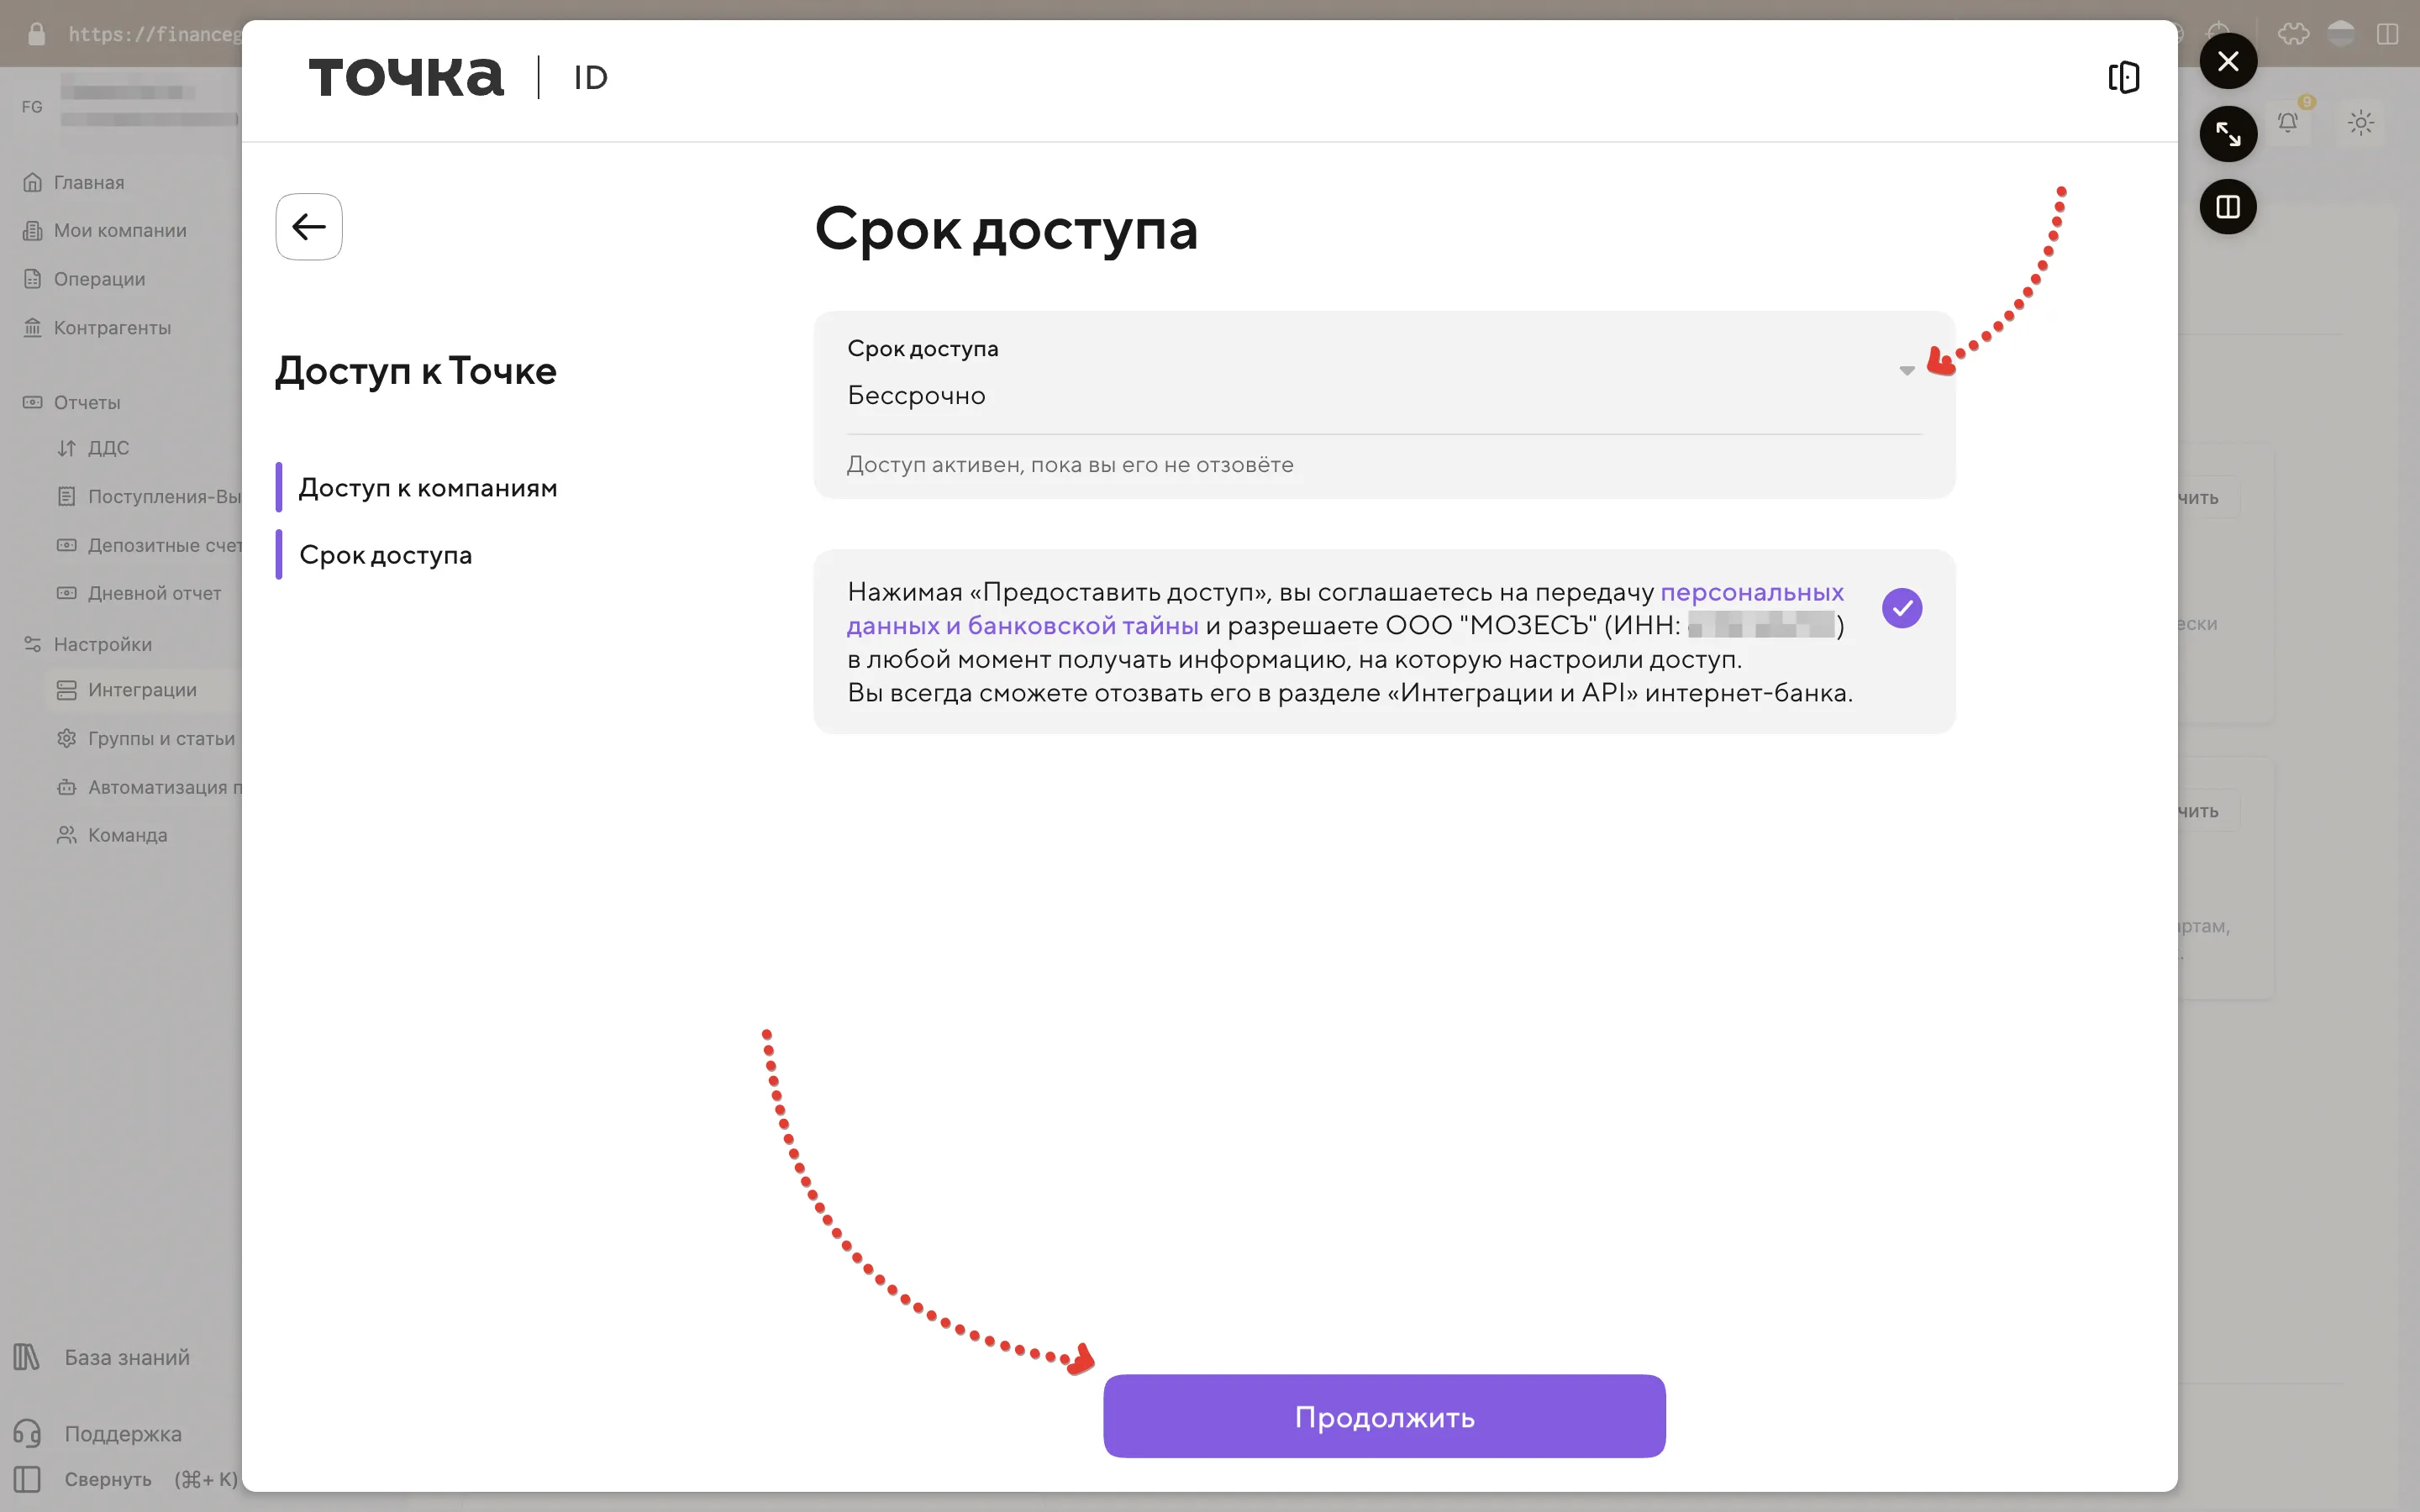The width and height of the screenshot is (2420, 1512).
Task: Click the Команда people icon
Action: [66, 835]
